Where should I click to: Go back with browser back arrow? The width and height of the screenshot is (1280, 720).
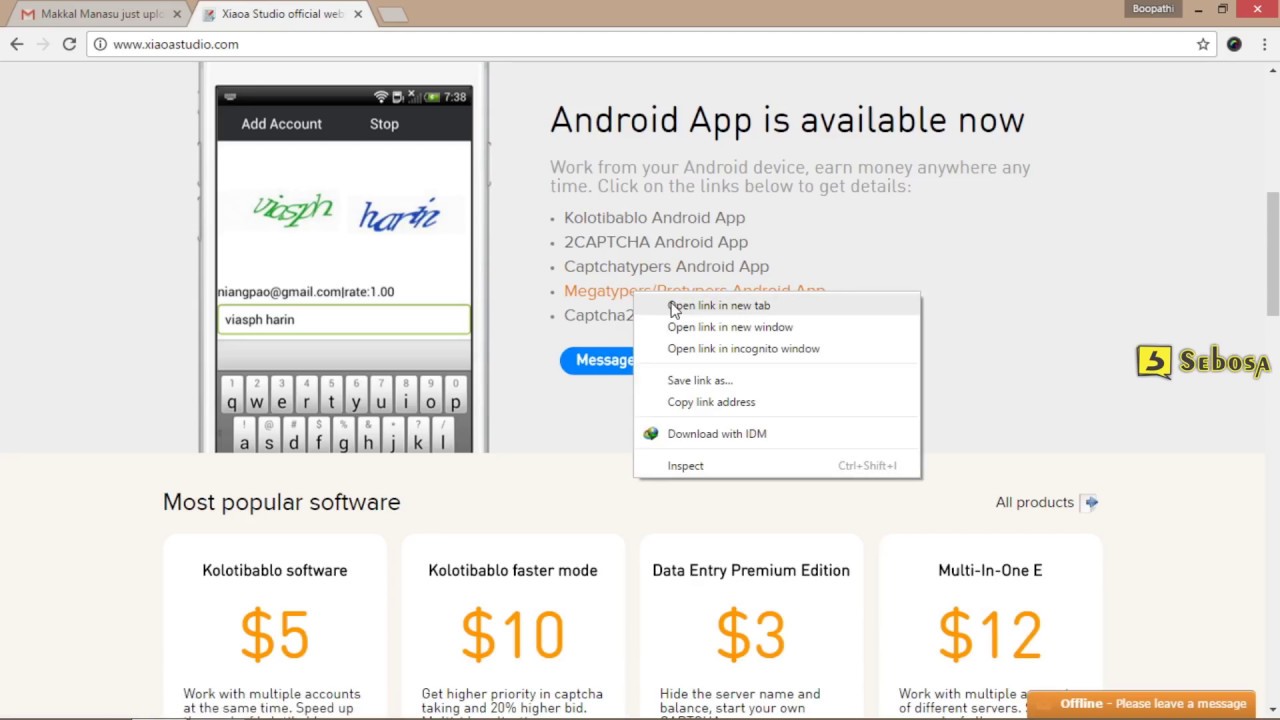(17, 44)
